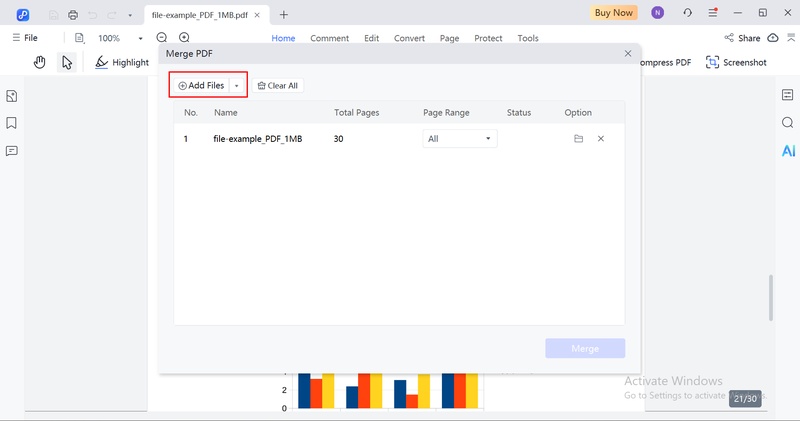The width and height of the screenshot is (800, 421).
Task: Click the Merge button
Action: (x=585, y=348)
